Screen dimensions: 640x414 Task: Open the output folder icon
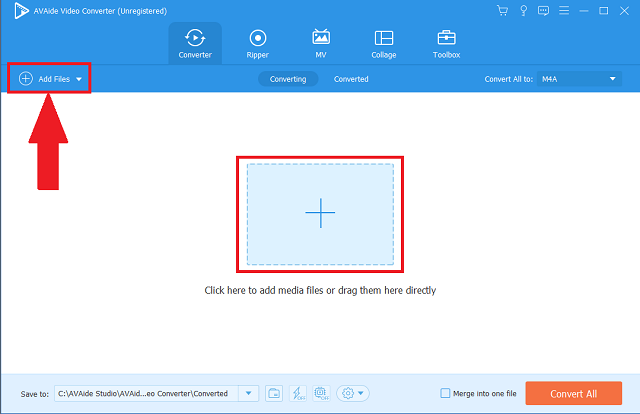pyautogui.click(x=274, y=394)
